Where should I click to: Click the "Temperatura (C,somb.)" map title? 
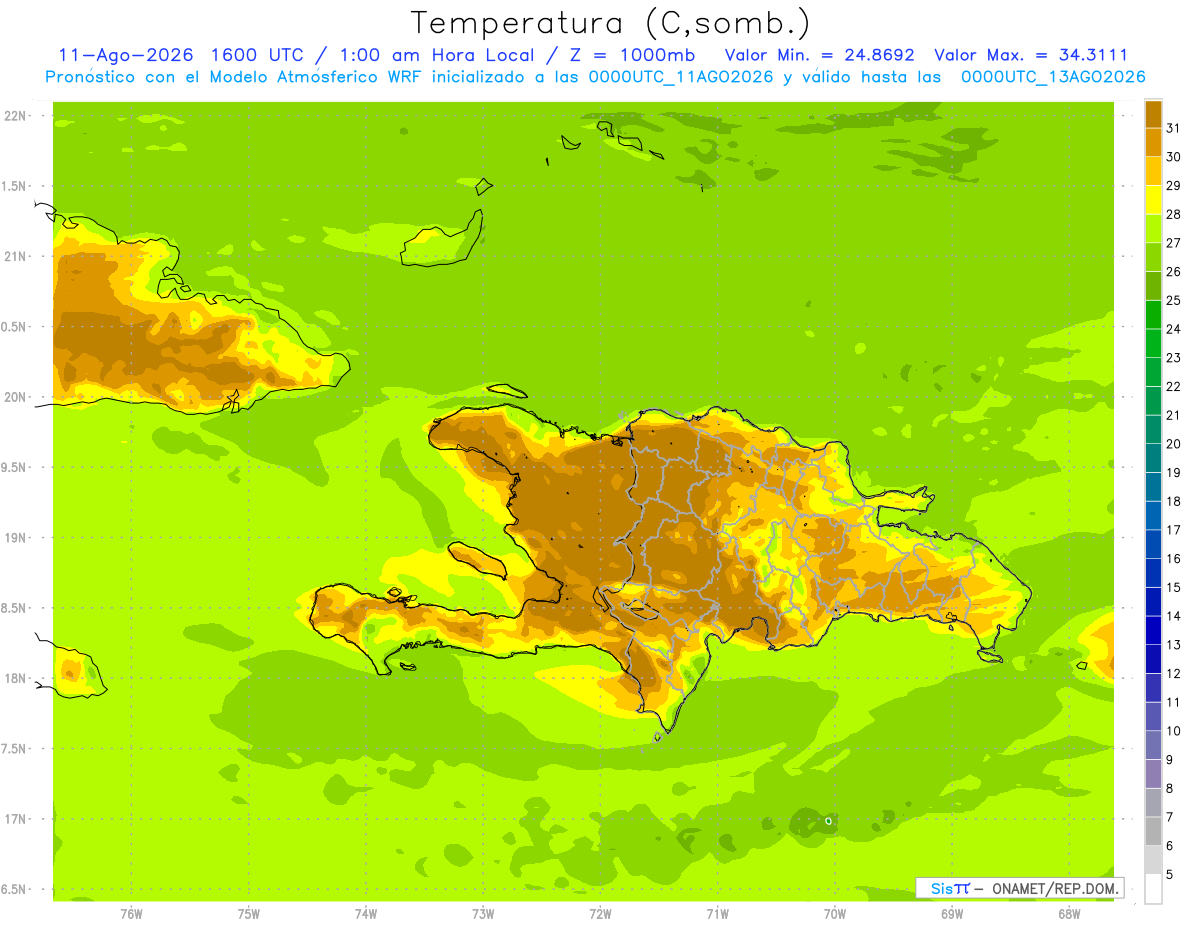(x=611, y=24)
